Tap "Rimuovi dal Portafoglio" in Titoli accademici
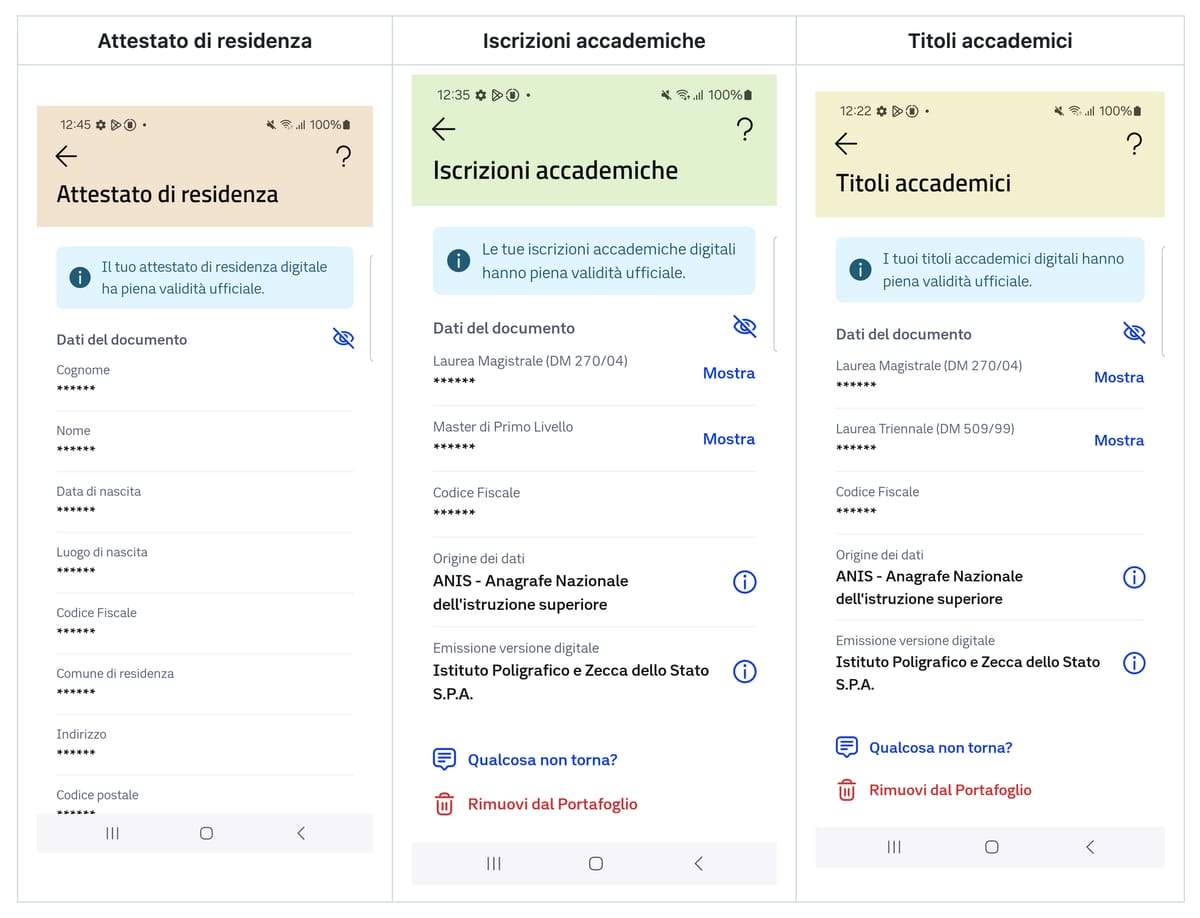Viewport: 1200px width, 918px height. tap(949, 790)
